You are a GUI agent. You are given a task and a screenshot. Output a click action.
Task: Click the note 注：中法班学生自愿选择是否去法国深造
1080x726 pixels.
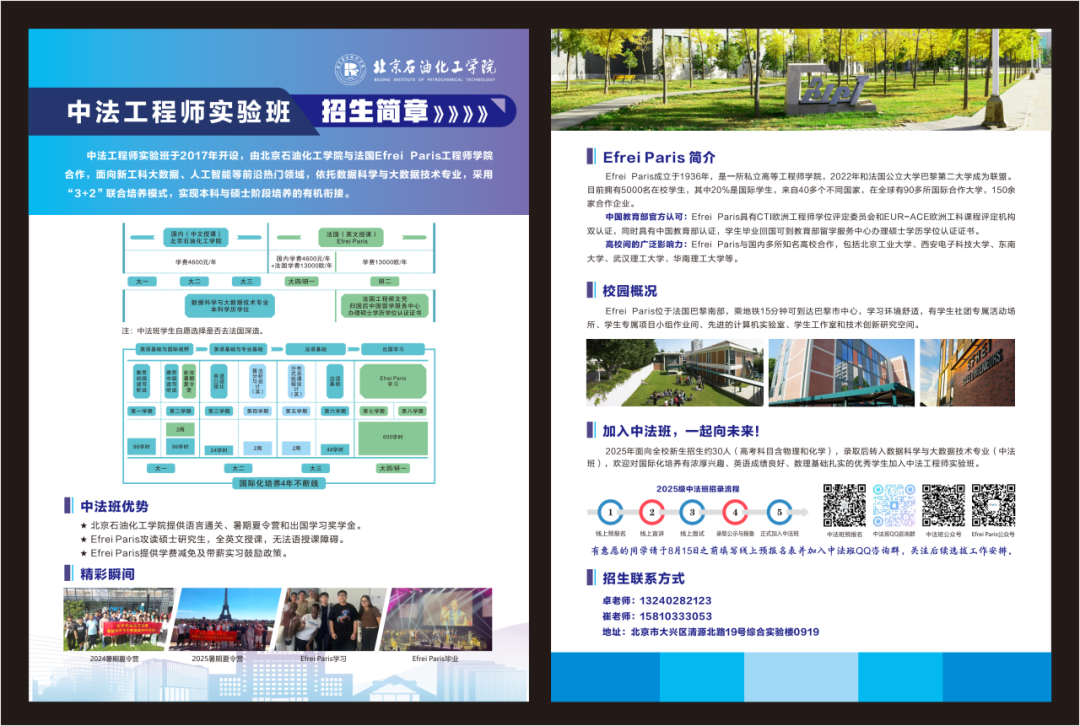[193, 331]
